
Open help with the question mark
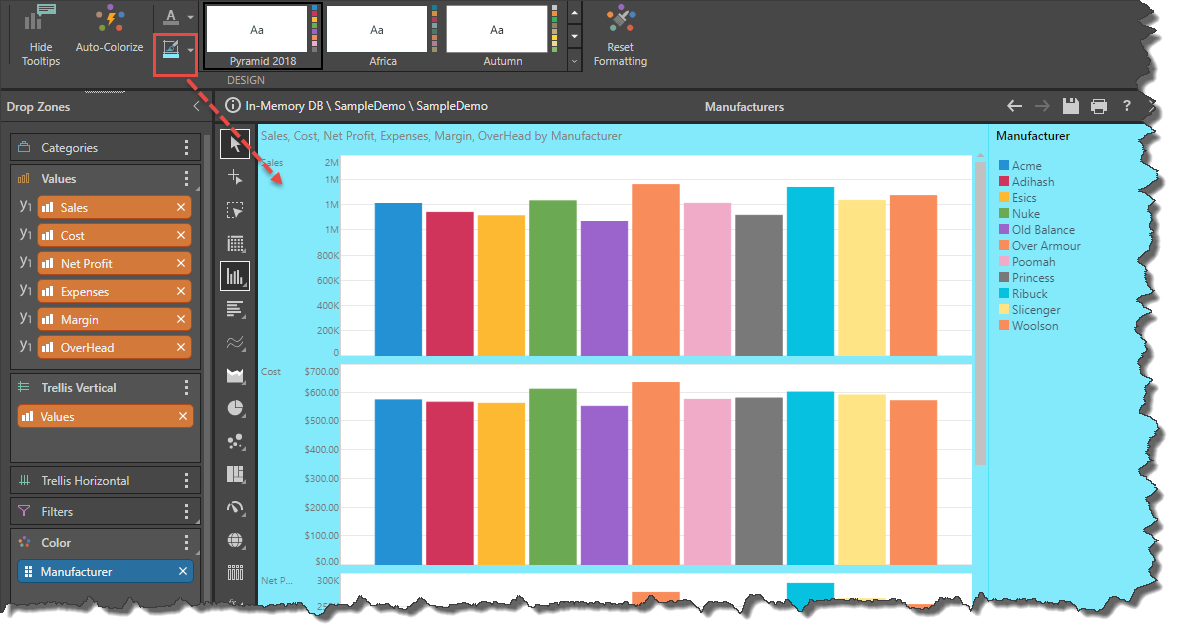(1127, 106)
